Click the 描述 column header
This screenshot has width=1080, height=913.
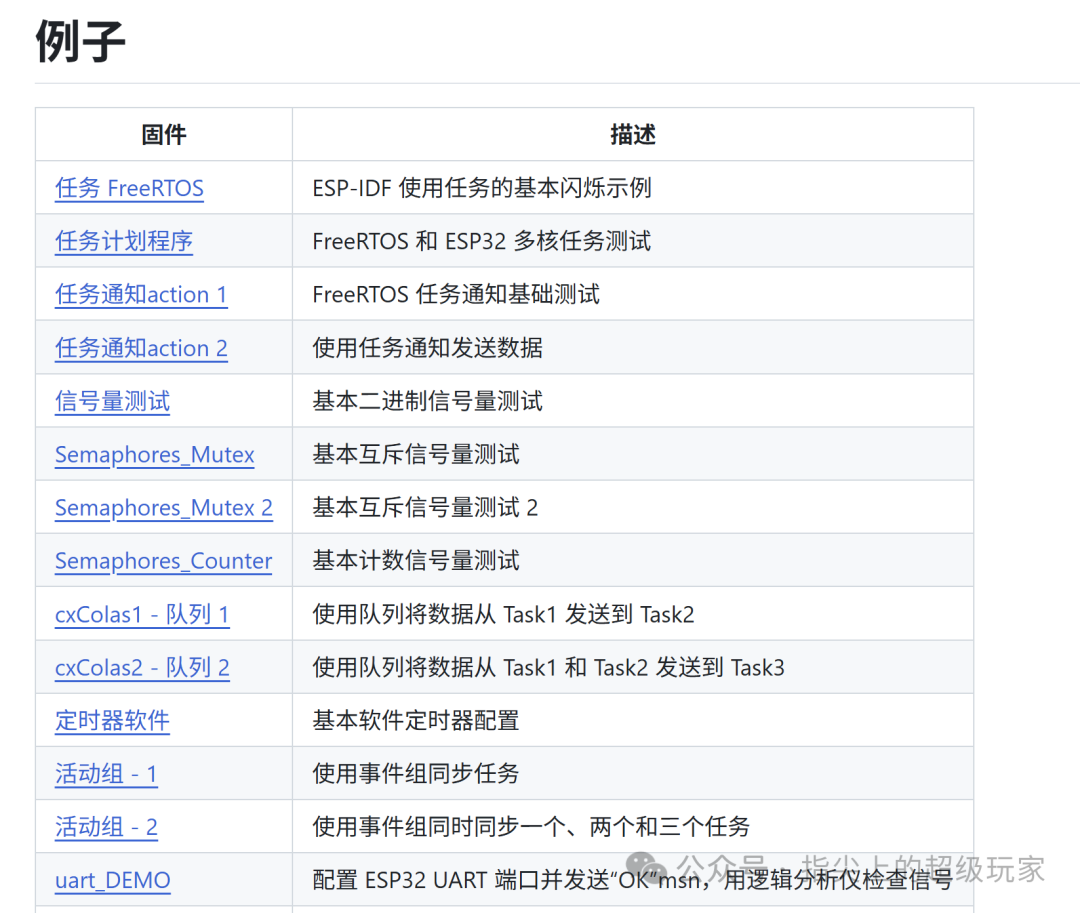(x=633, y=134)
